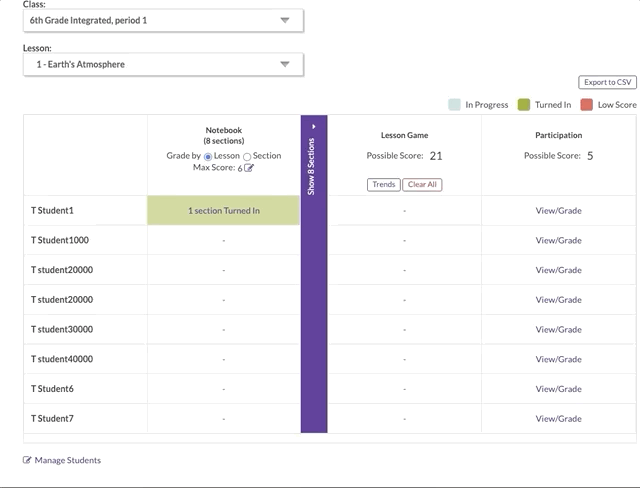The width and height of the screenshot is (640, 488).
Task: Open View/Grade for T Student7
Action: coord(558,418)
